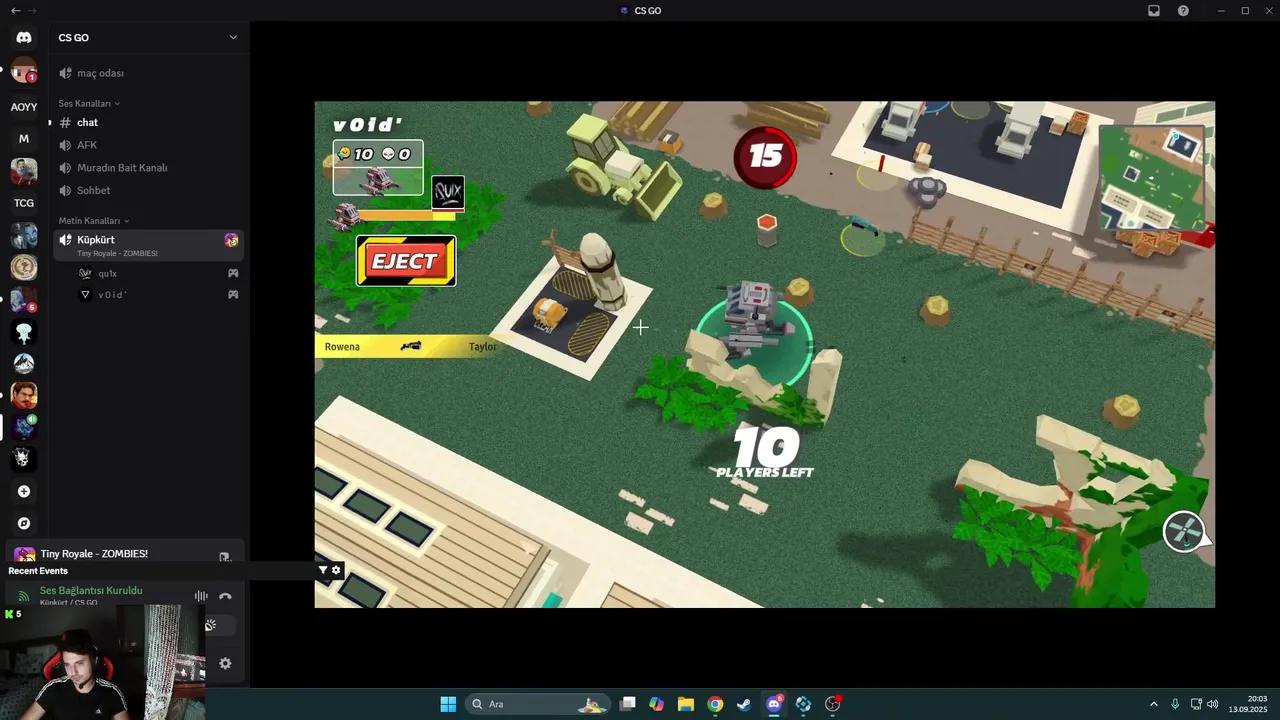Join Muradın Bait Kanalı voice channel
The width and height of the screenshot is (1280, 720).
coord(148,168)
